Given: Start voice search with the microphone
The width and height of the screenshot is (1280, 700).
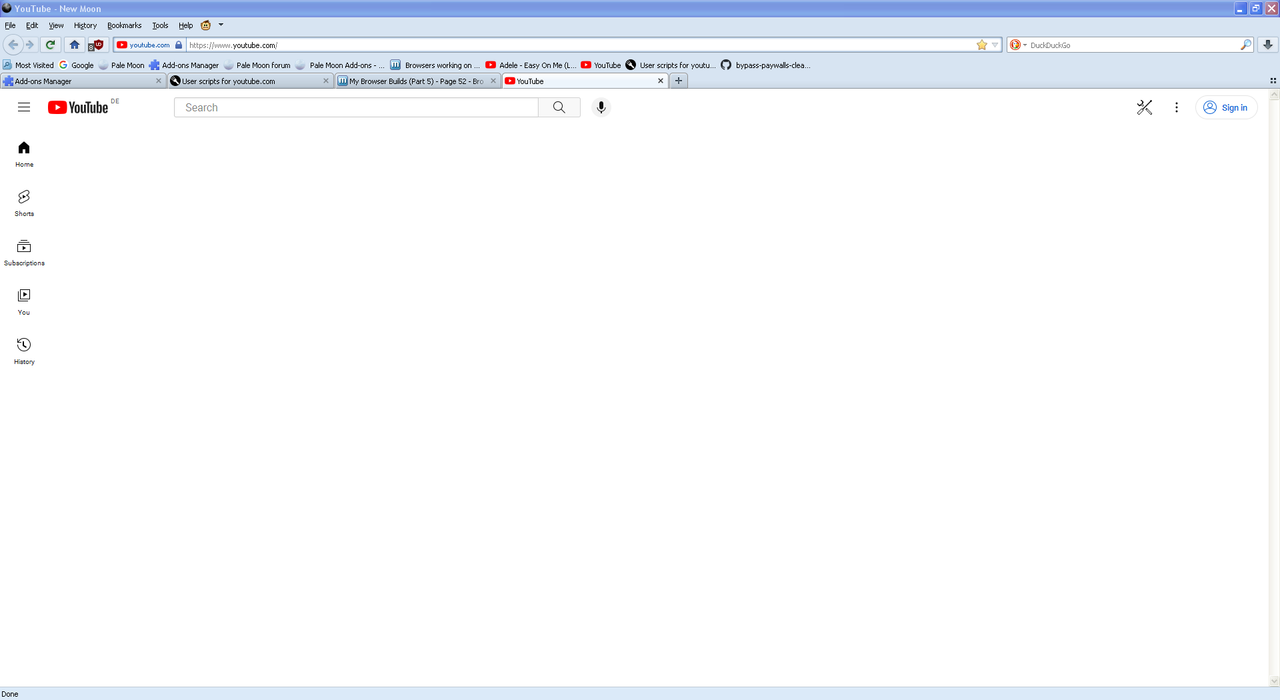Looking at the screenshot, I should pyautogui.click(x=601, y=107).
